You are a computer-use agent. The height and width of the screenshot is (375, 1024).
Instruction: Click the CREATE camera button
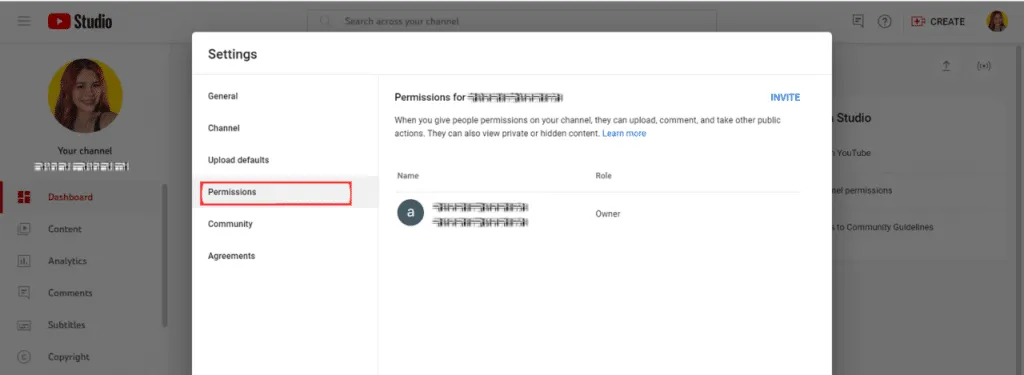coord(938,22)
